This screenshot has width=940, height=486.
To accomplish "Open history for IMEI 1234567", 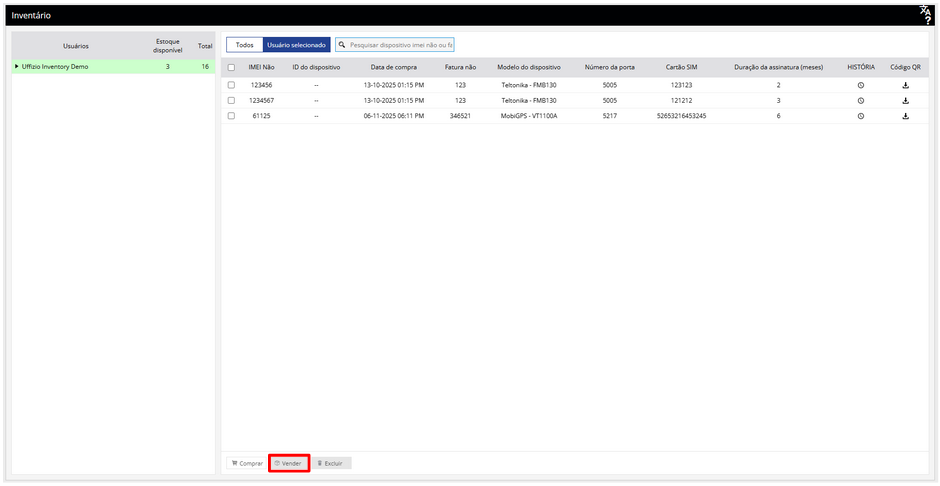I will pyautogui.click(x=860, y=101).
